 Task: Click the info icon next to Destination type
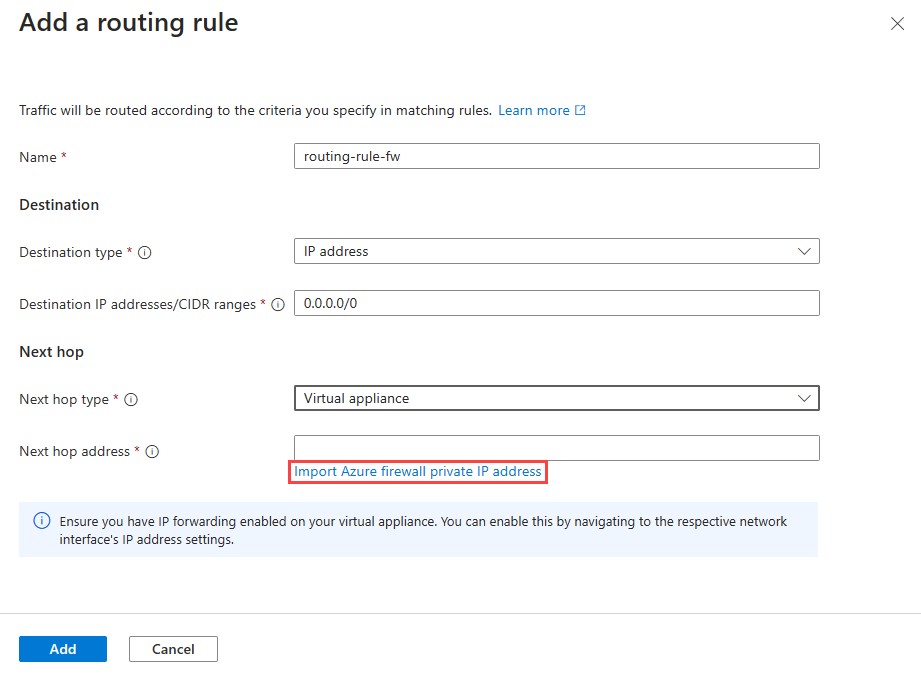[145, 253]
